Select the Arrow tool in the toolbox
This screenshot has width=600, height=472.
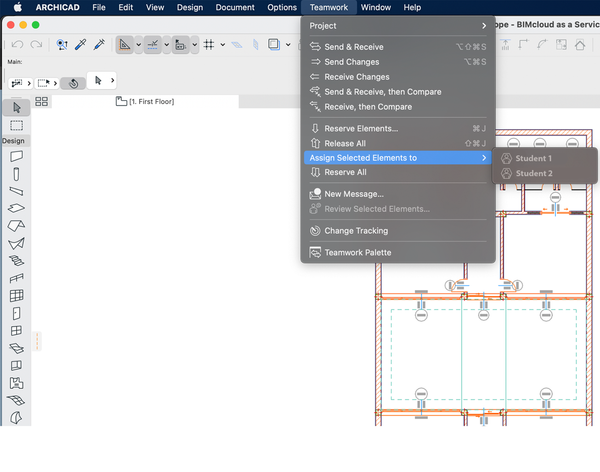pyautogui.click(x=16, y=107)
